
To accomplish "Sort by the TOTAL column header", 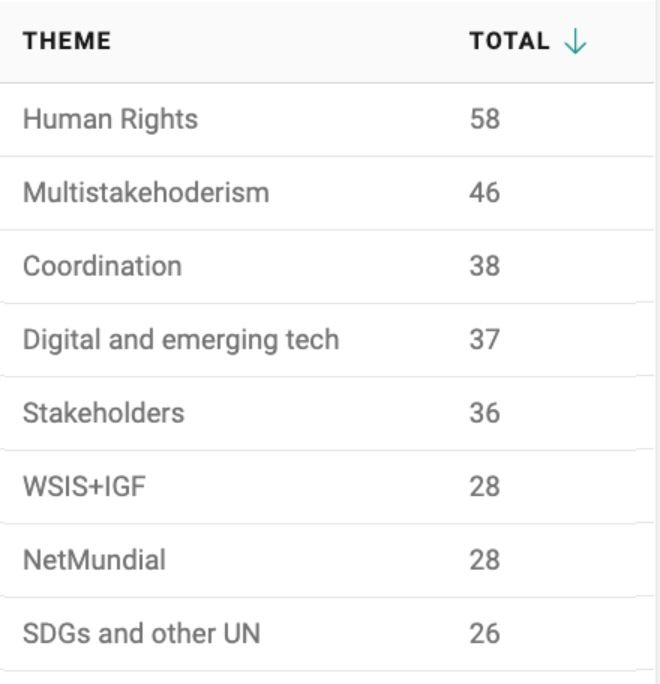I will 509,41.
